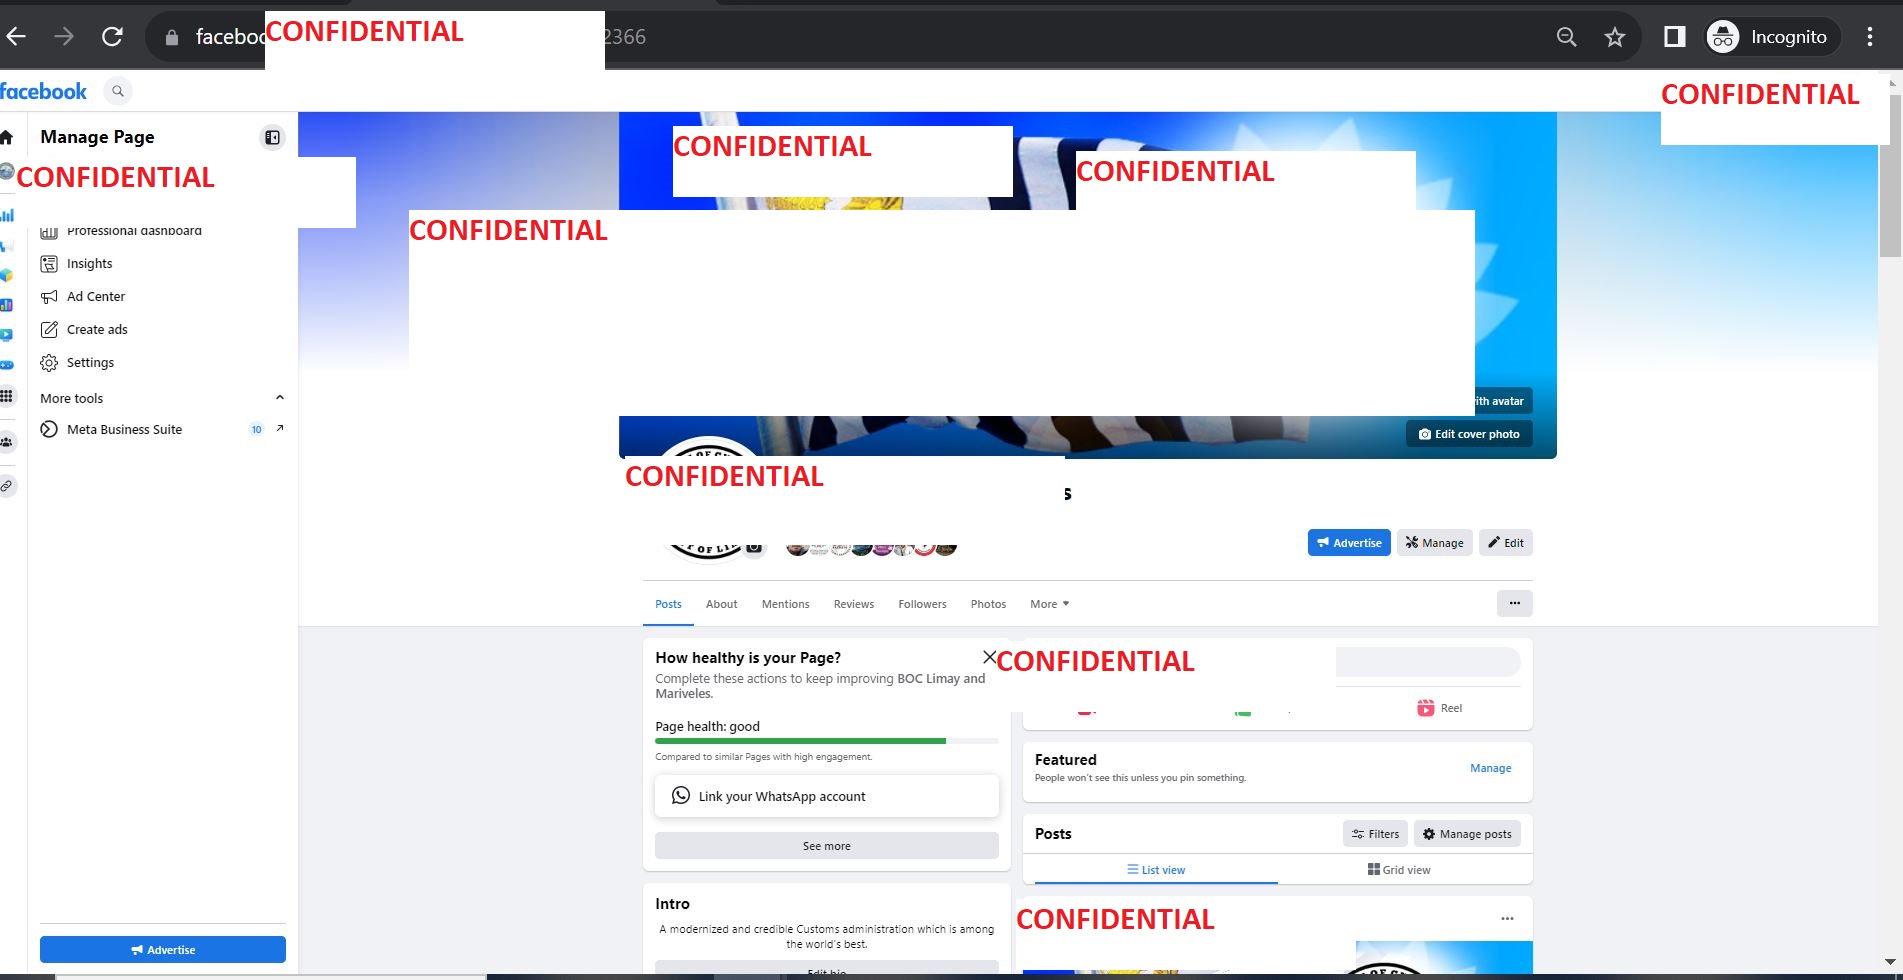Viewport: 1903px width, 980px height.
Task: Click the Ad Center megaphone icon
Action: pyautogui.click(x=49, y=297)
